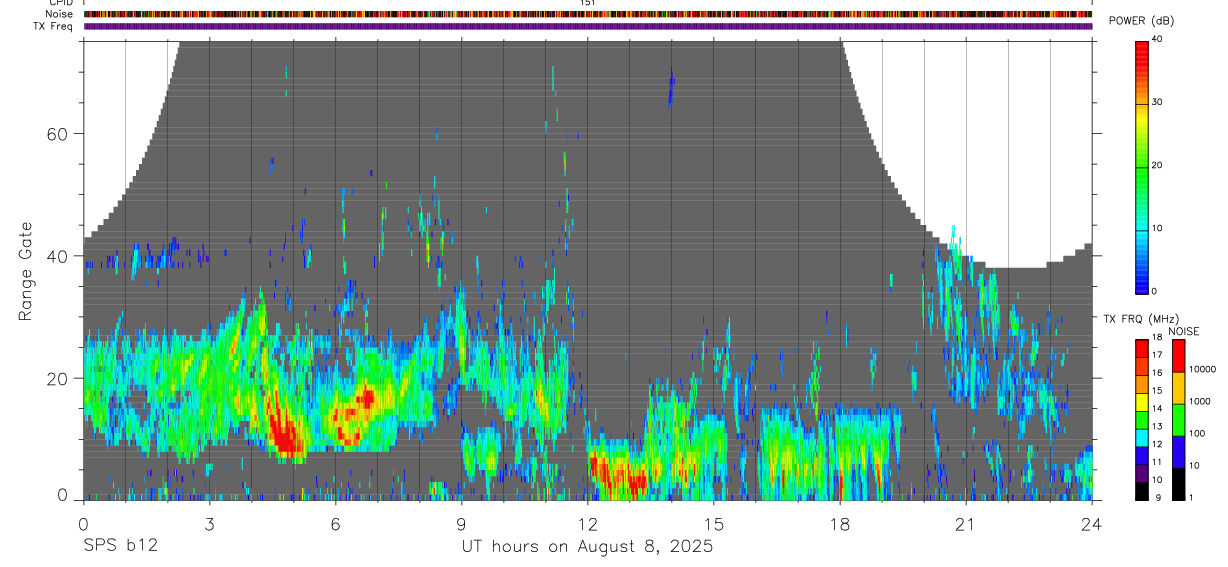Click the 18 label on the TX FRQ legend
Viewport: 1228px width, 567px height.
(1158, 337)
